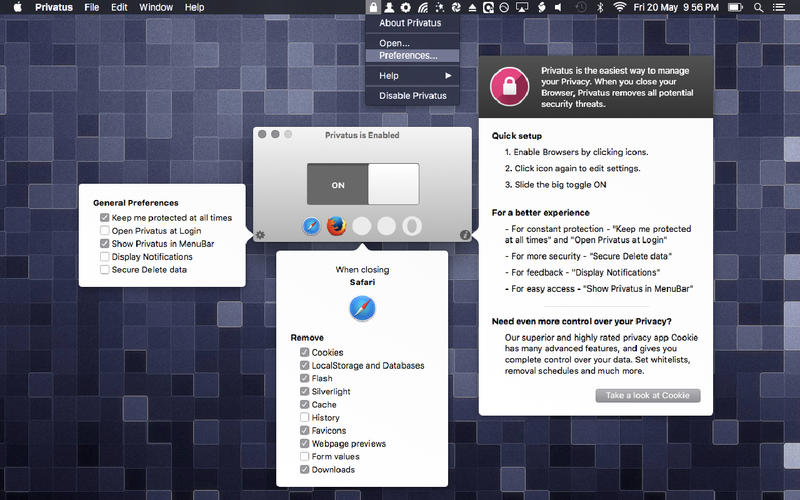Open the Edit menu
Image resolution: width=800 pixels, height=500 pixels.
119,7
